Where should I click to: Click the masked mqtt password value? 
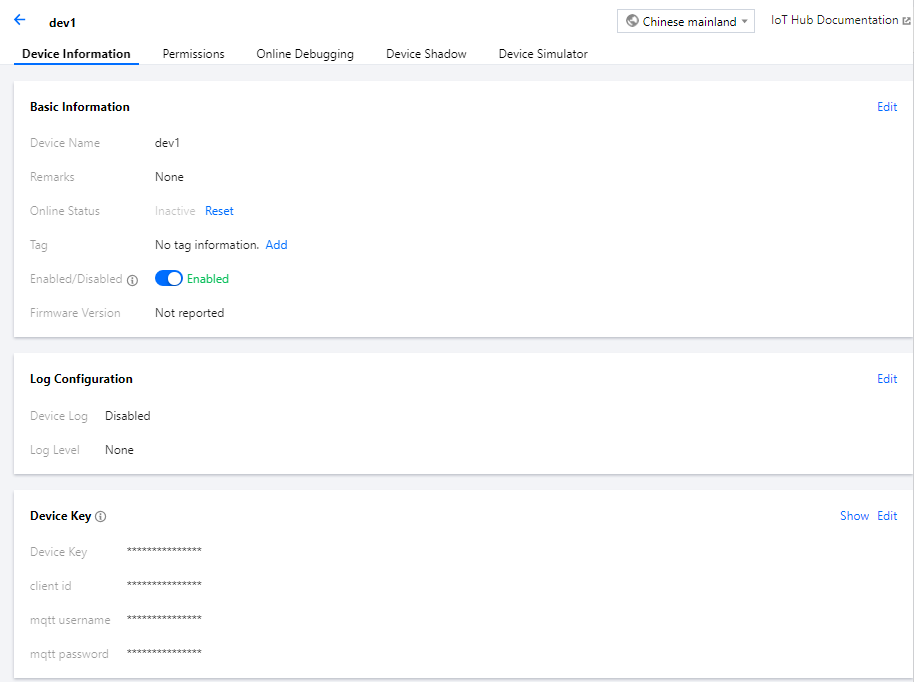(x=164, y=654)
